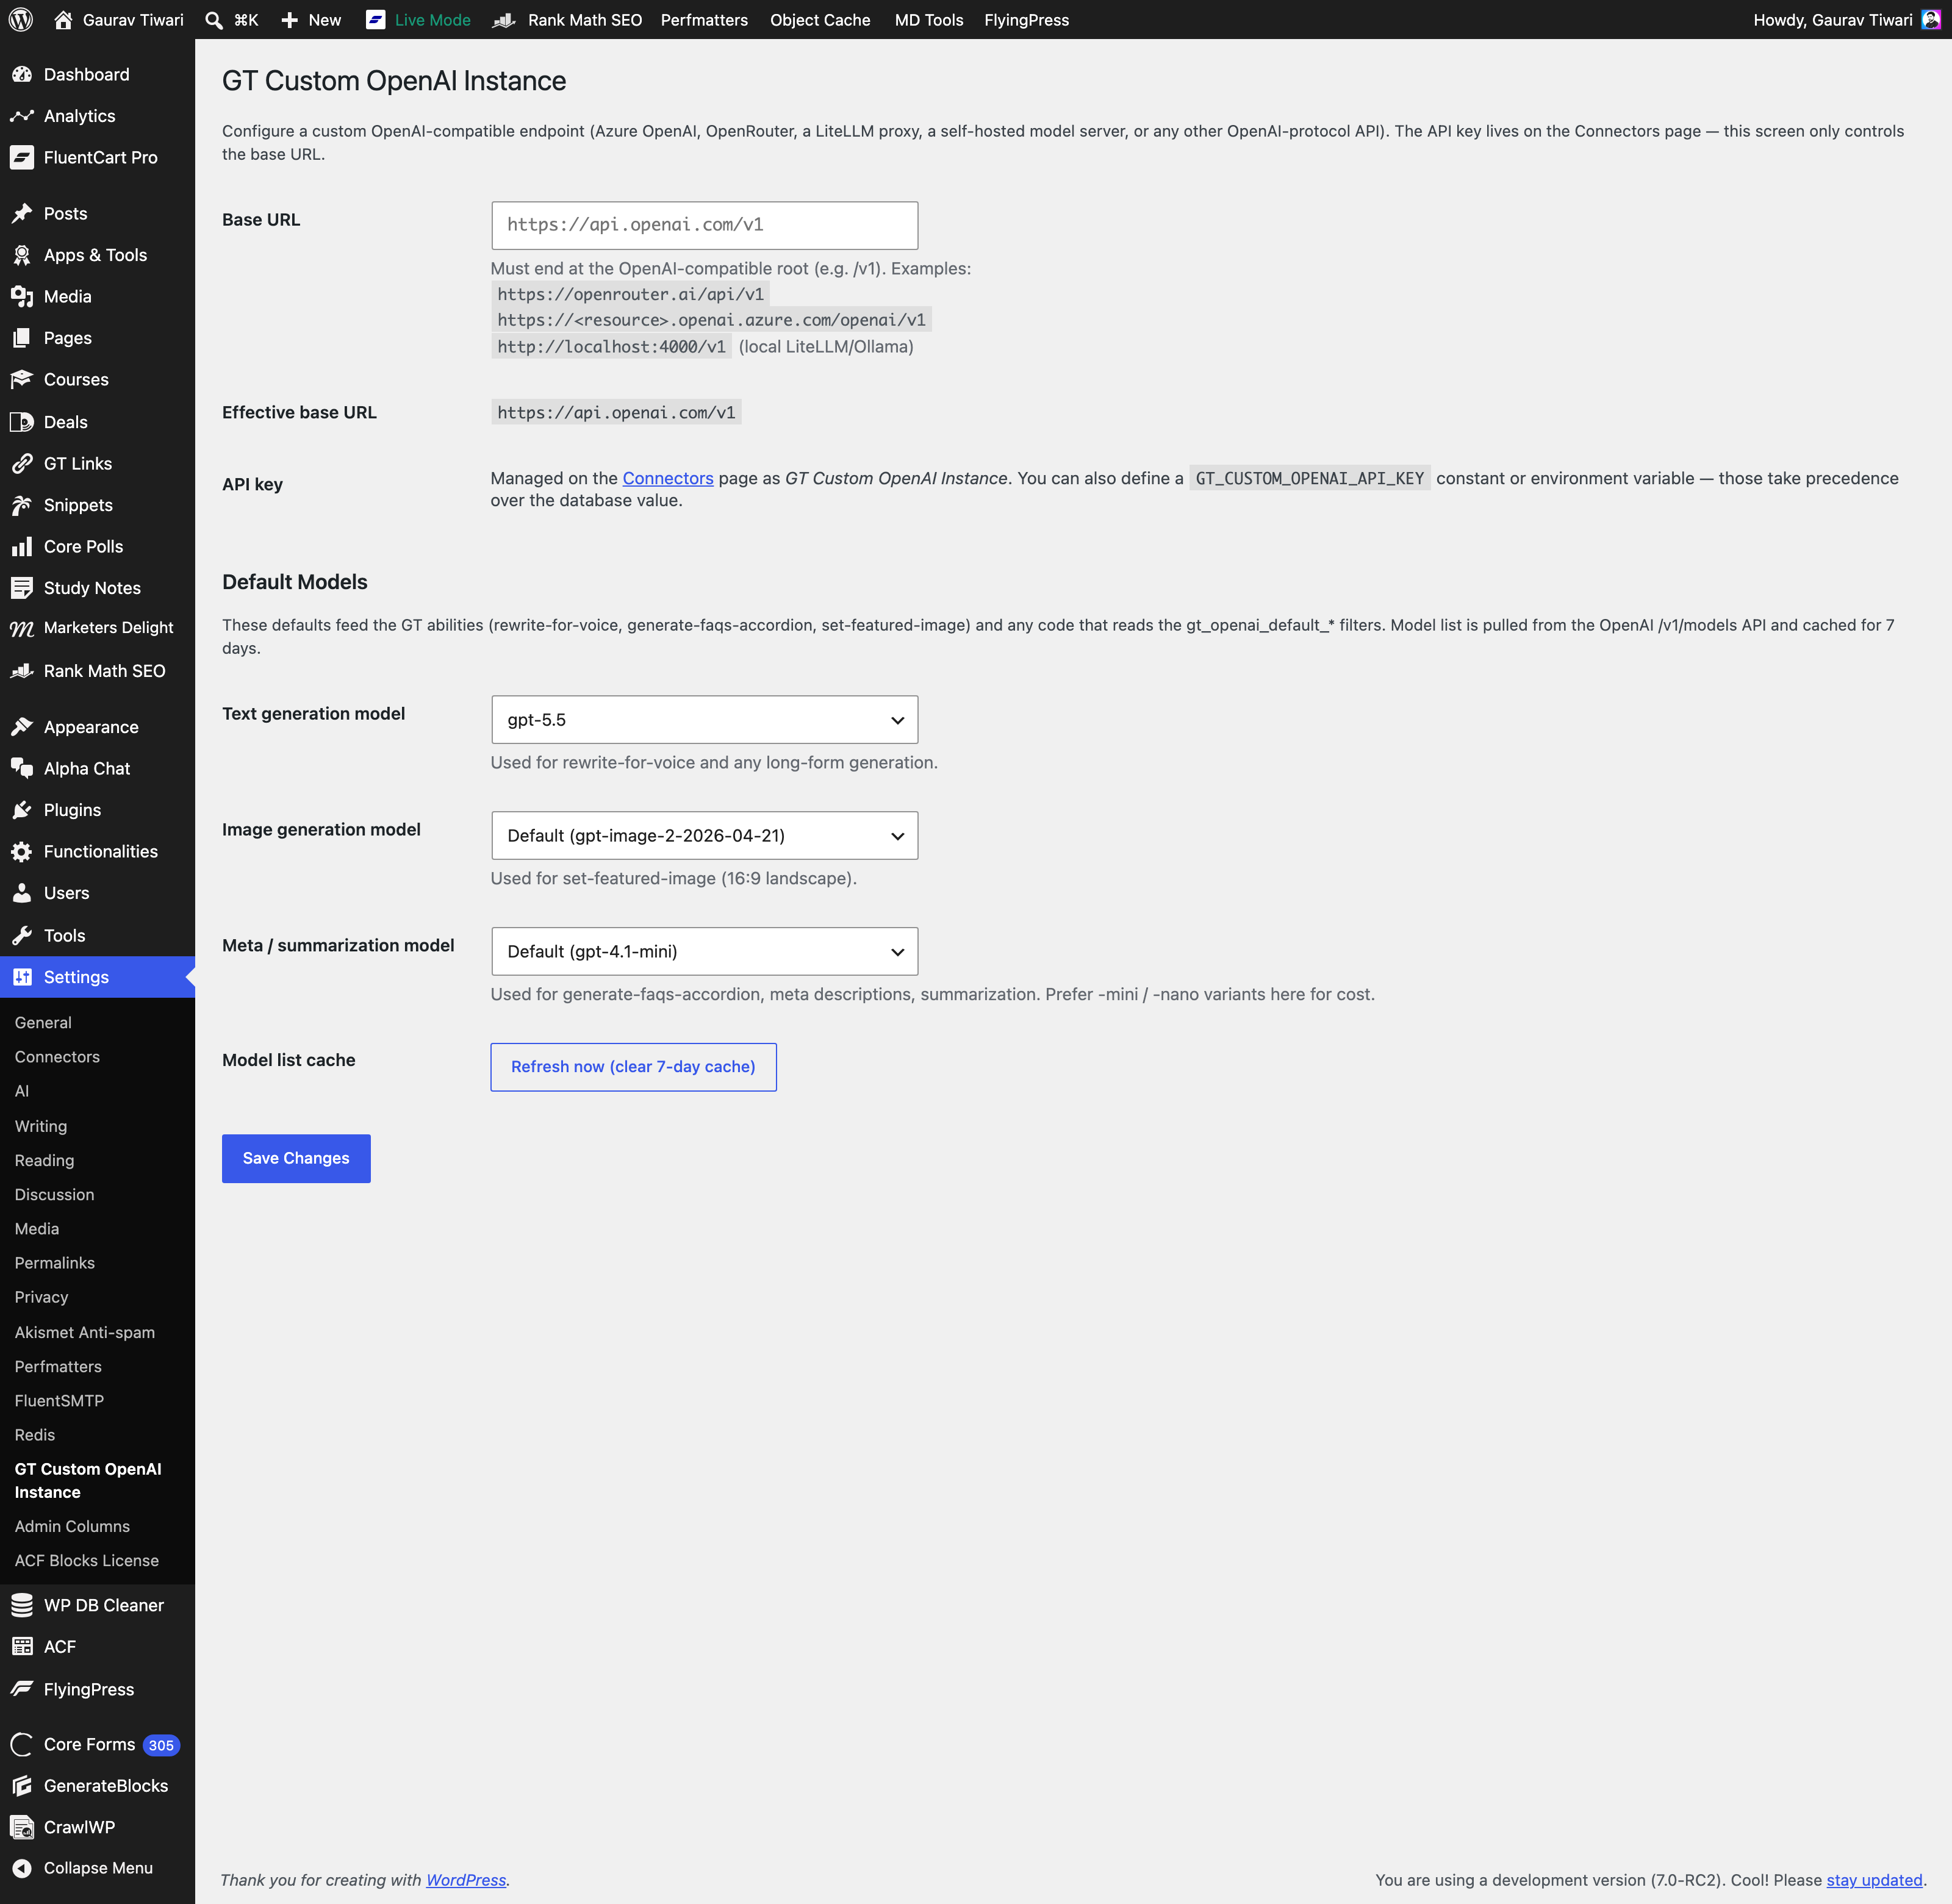
Task: Open the WordPress logo menu
Action: click(21, 20)
